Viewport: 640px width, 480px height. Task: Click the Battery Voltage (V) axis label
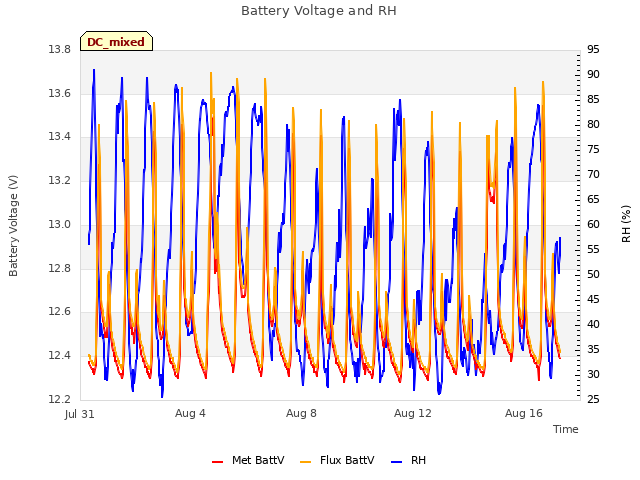point(13,226)
